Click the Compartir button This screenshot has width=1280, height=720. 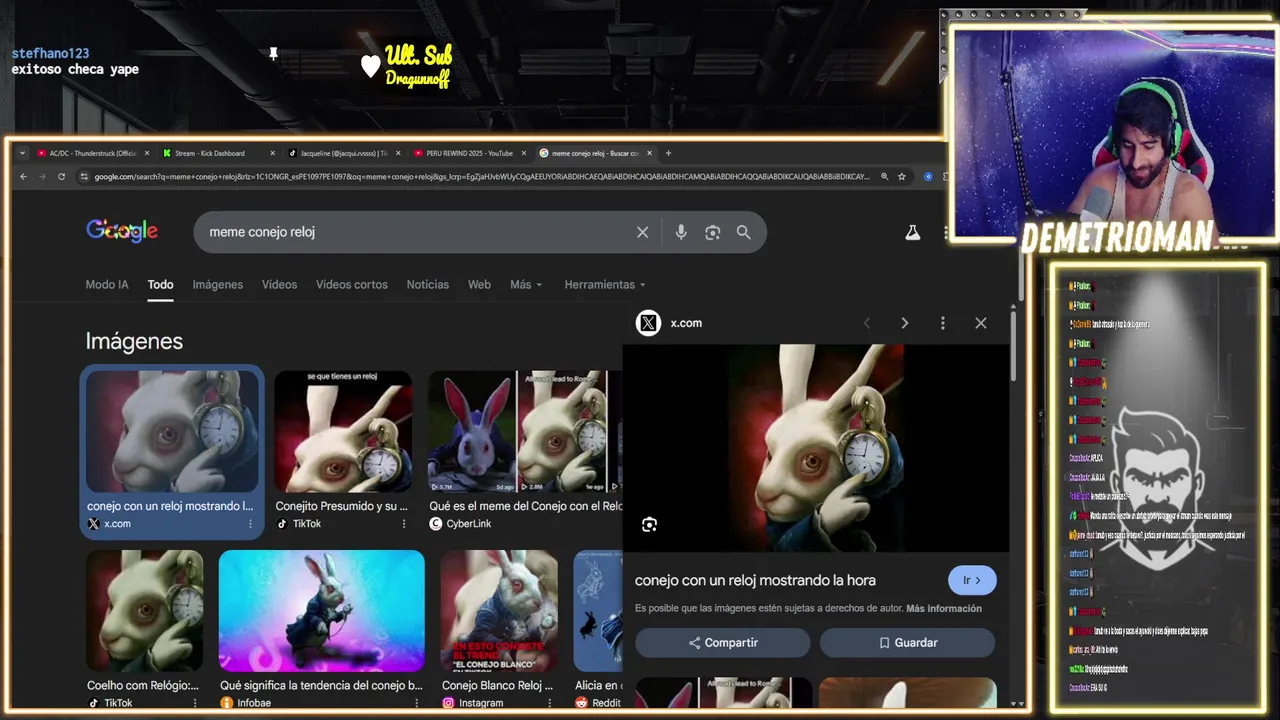coord(723,643)
